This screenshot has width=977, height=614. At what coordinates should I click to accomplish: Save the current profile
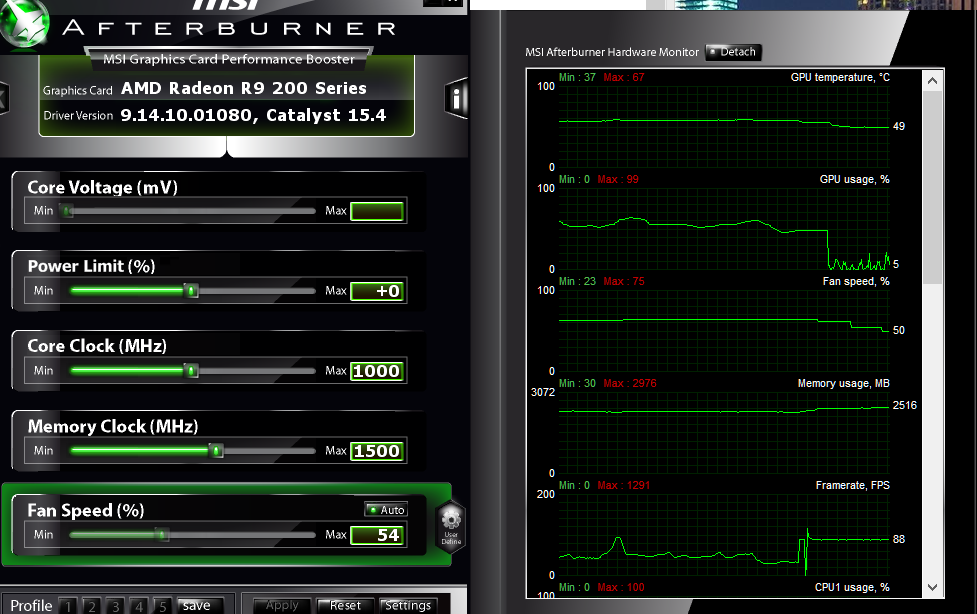(x=198, y=605)
